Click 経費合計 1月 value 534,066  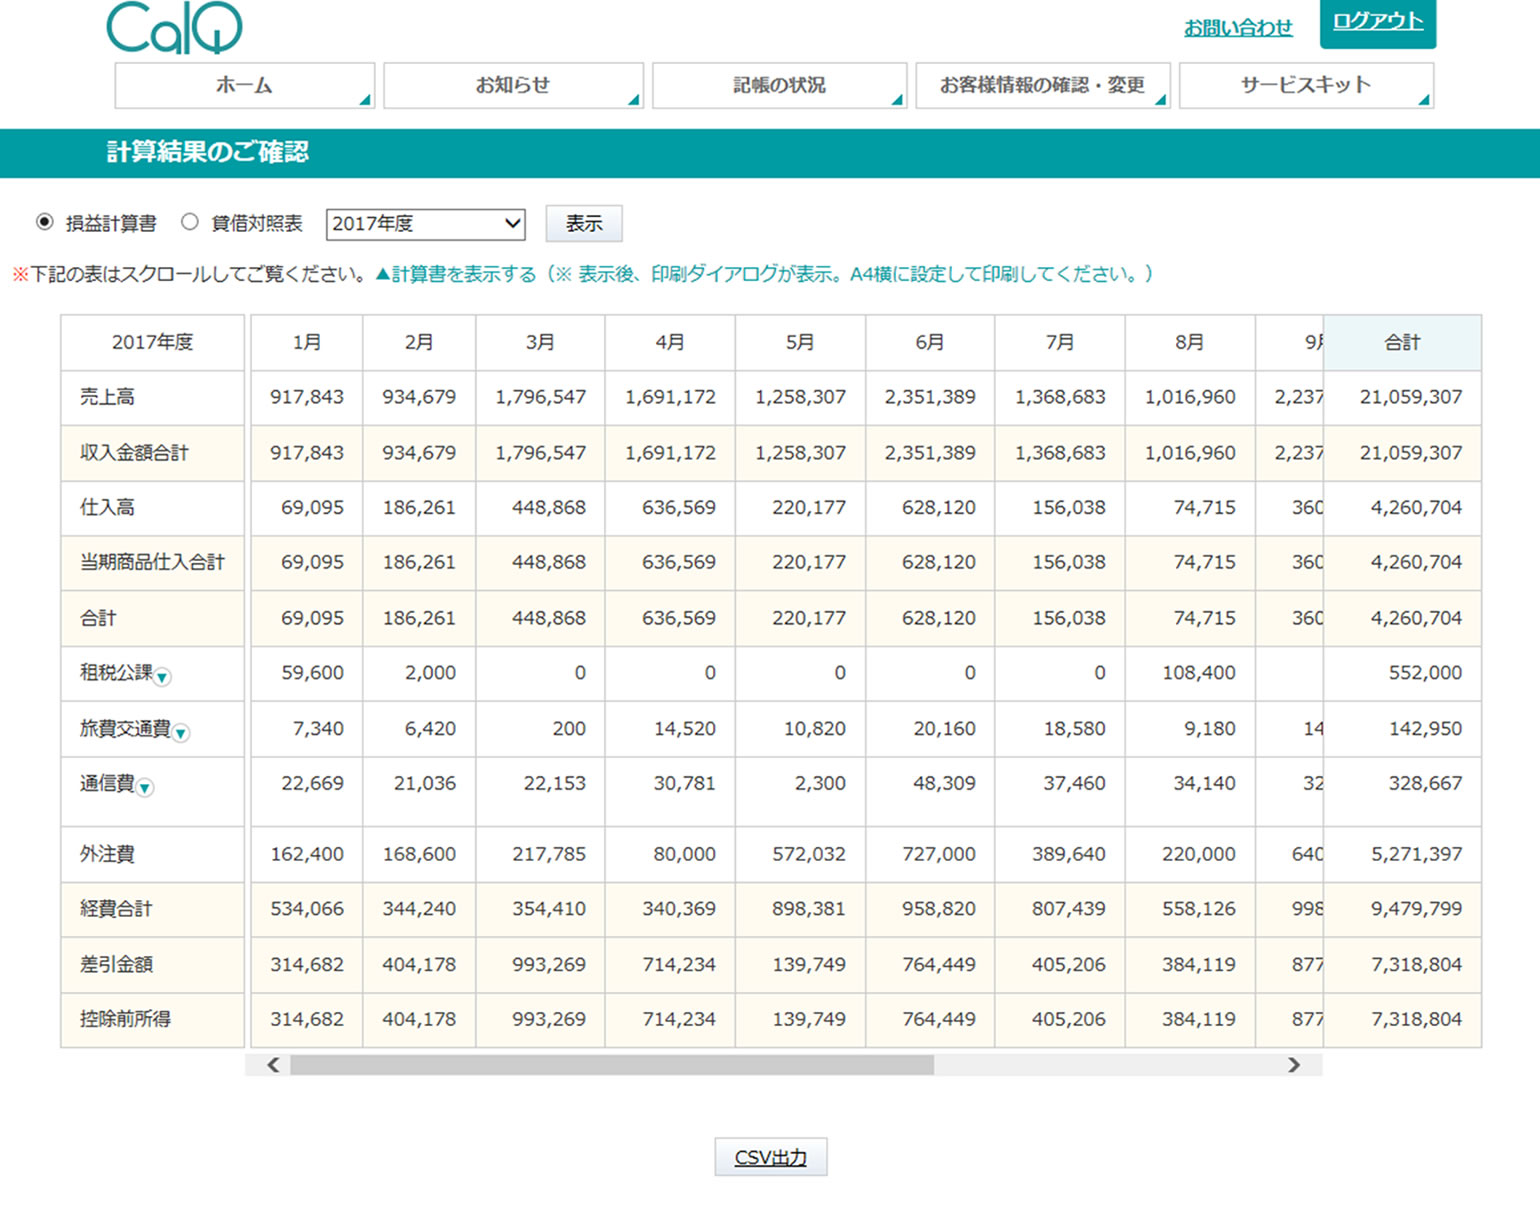307,909
